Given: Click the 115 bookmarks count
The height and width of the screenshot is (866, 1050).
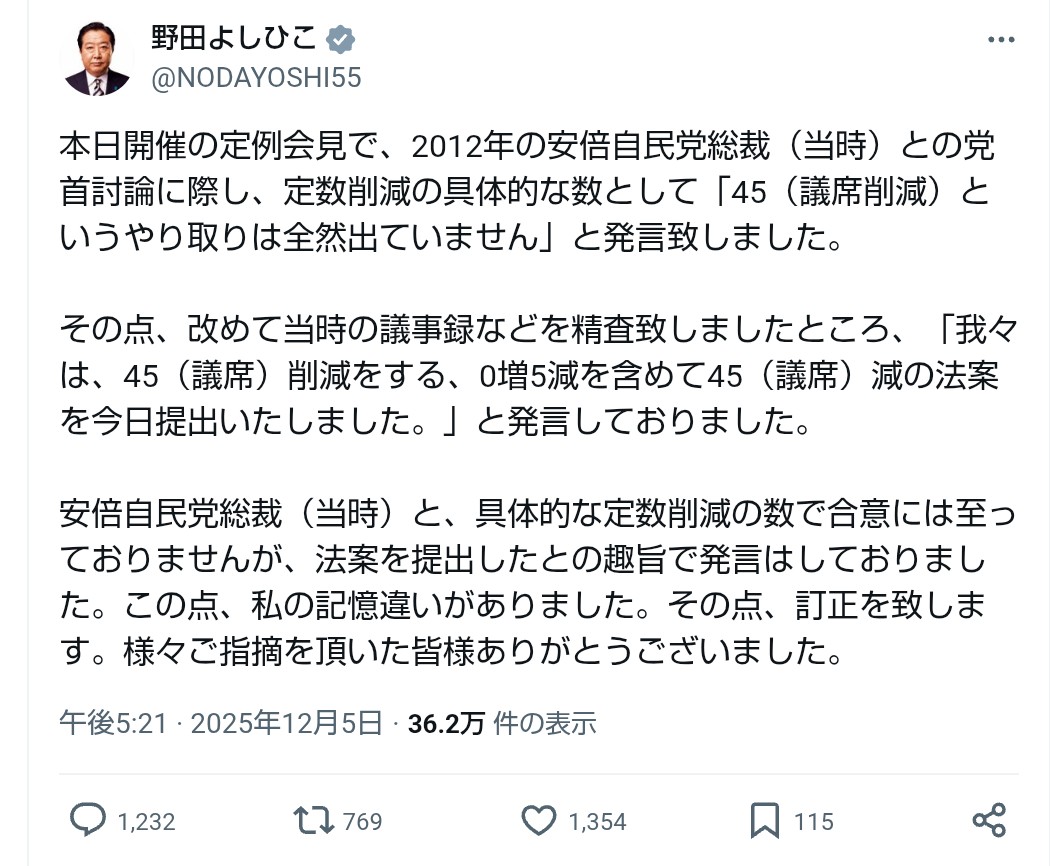Looking at the screenshot, I should [814, 822].
